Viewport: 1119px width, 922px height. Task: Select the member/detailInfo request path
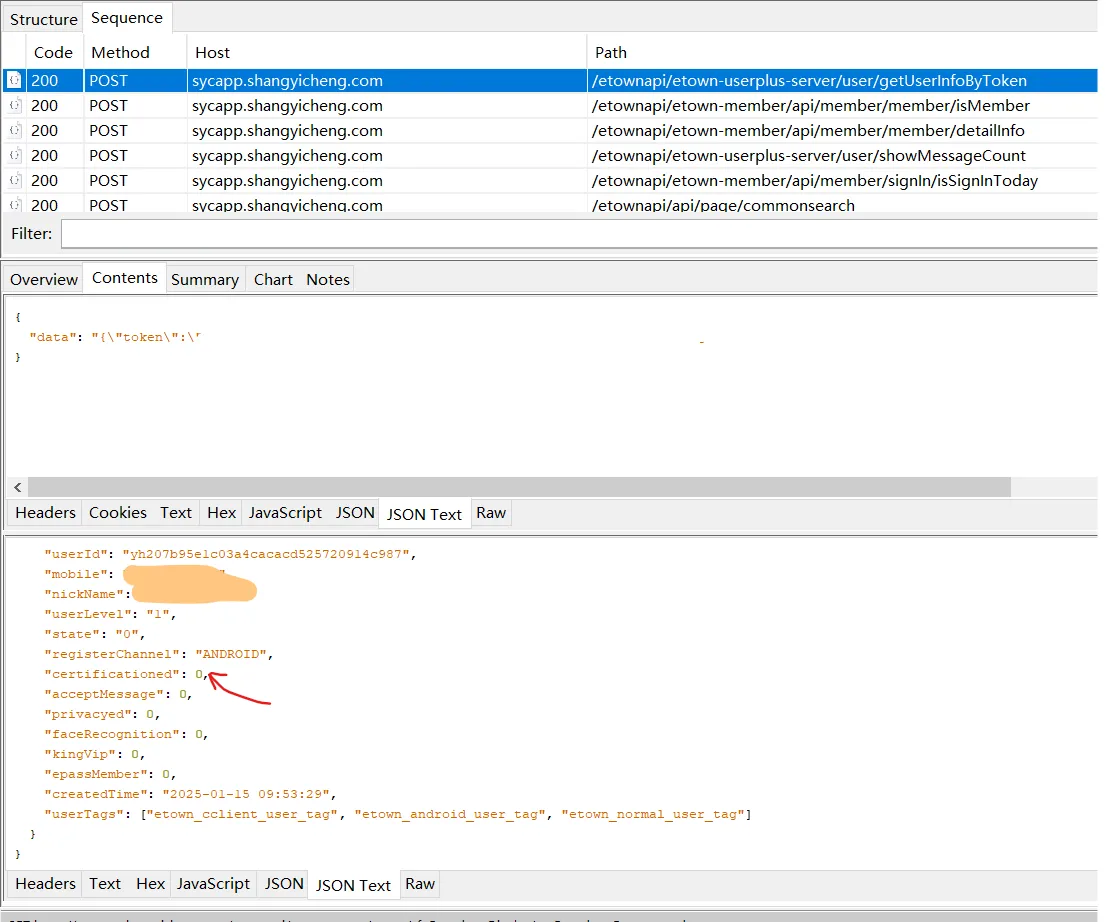(808, 131)
